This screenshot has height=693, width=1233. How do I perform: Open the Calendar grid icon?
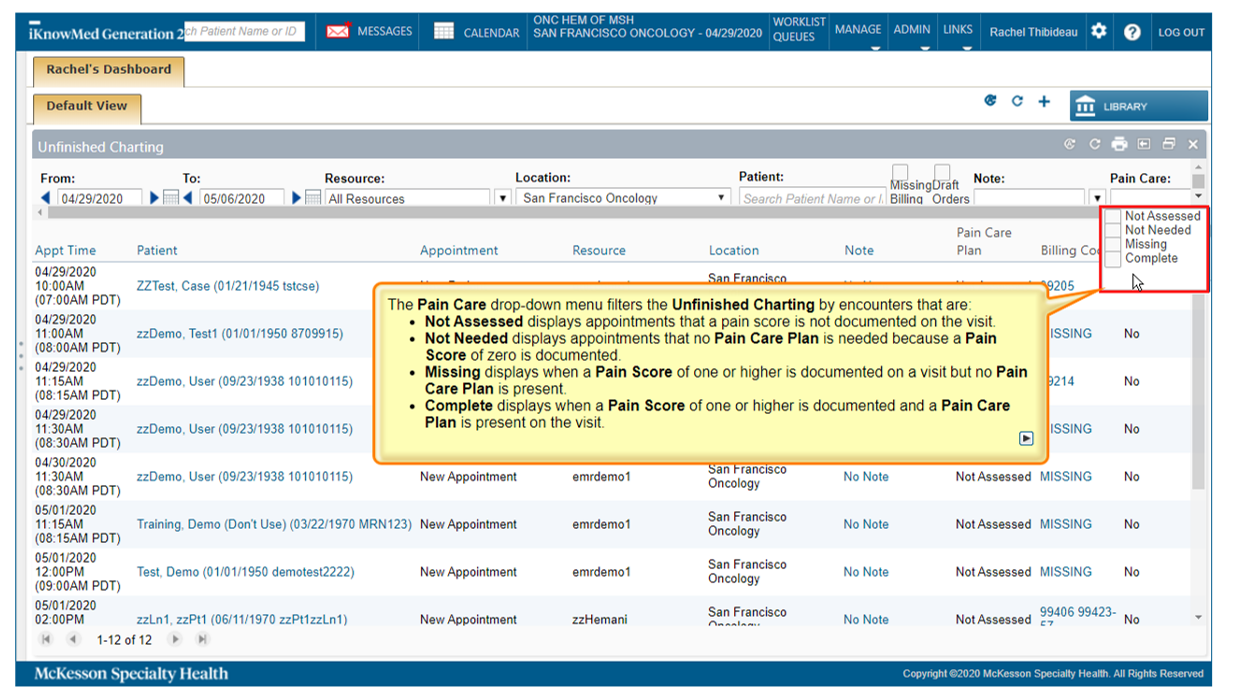(444, 32)
